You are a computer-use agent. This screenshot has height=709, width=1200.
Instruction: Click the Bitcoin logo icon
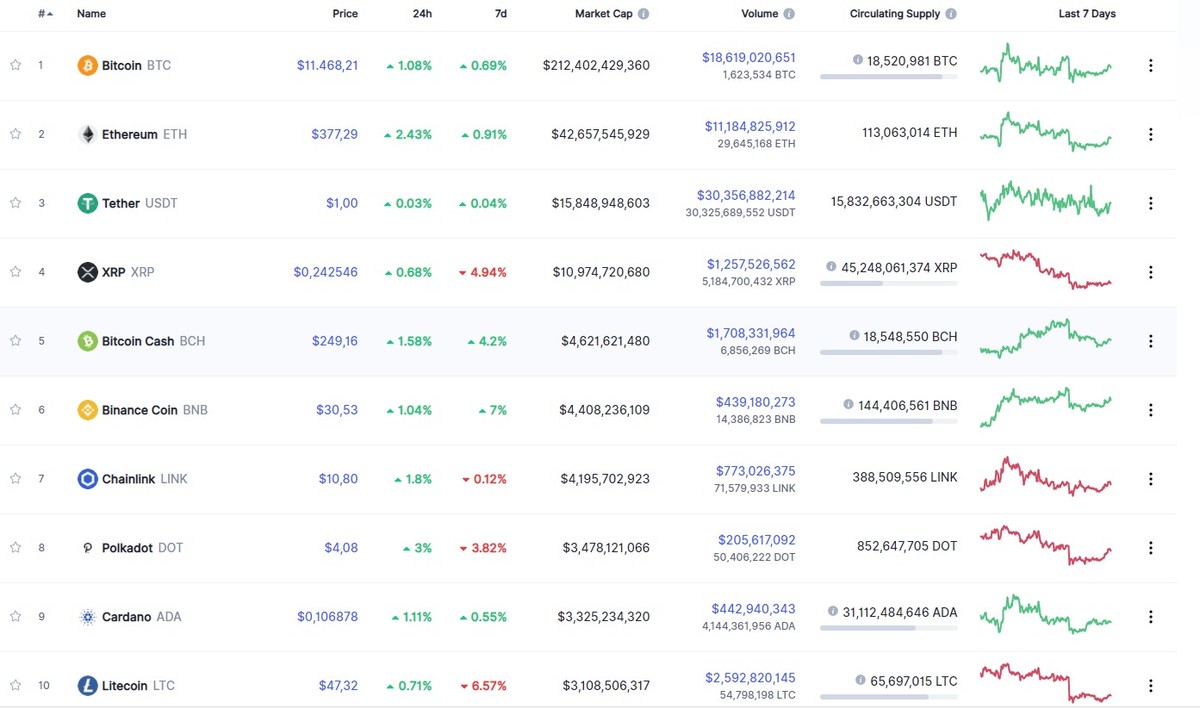[x=88, y=66]
